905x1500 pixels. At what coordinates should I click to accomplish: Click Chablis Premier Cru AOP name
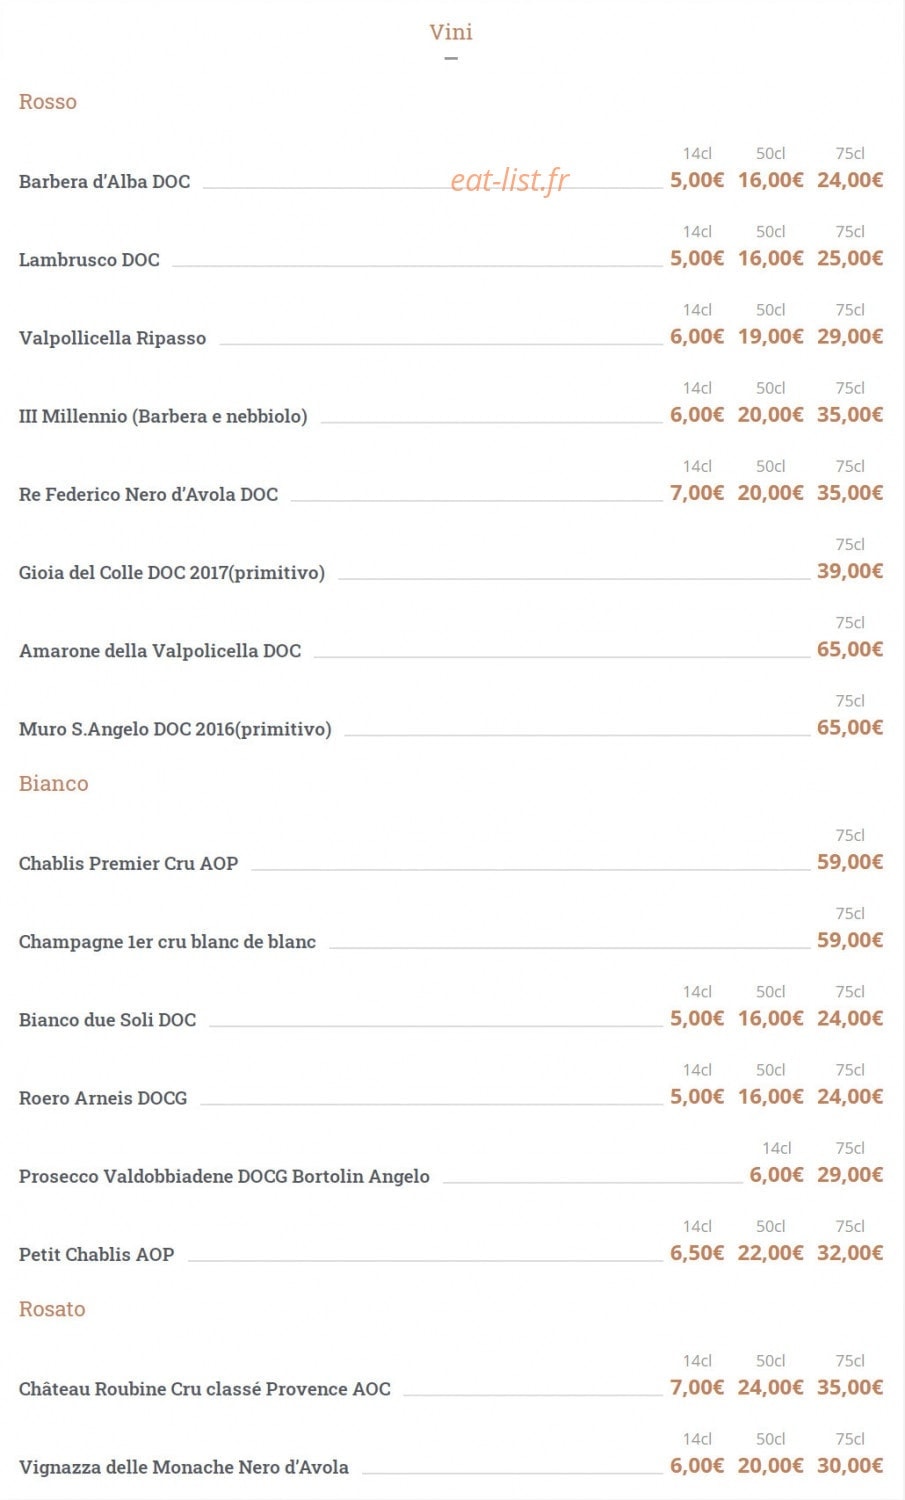coord(128,863)
